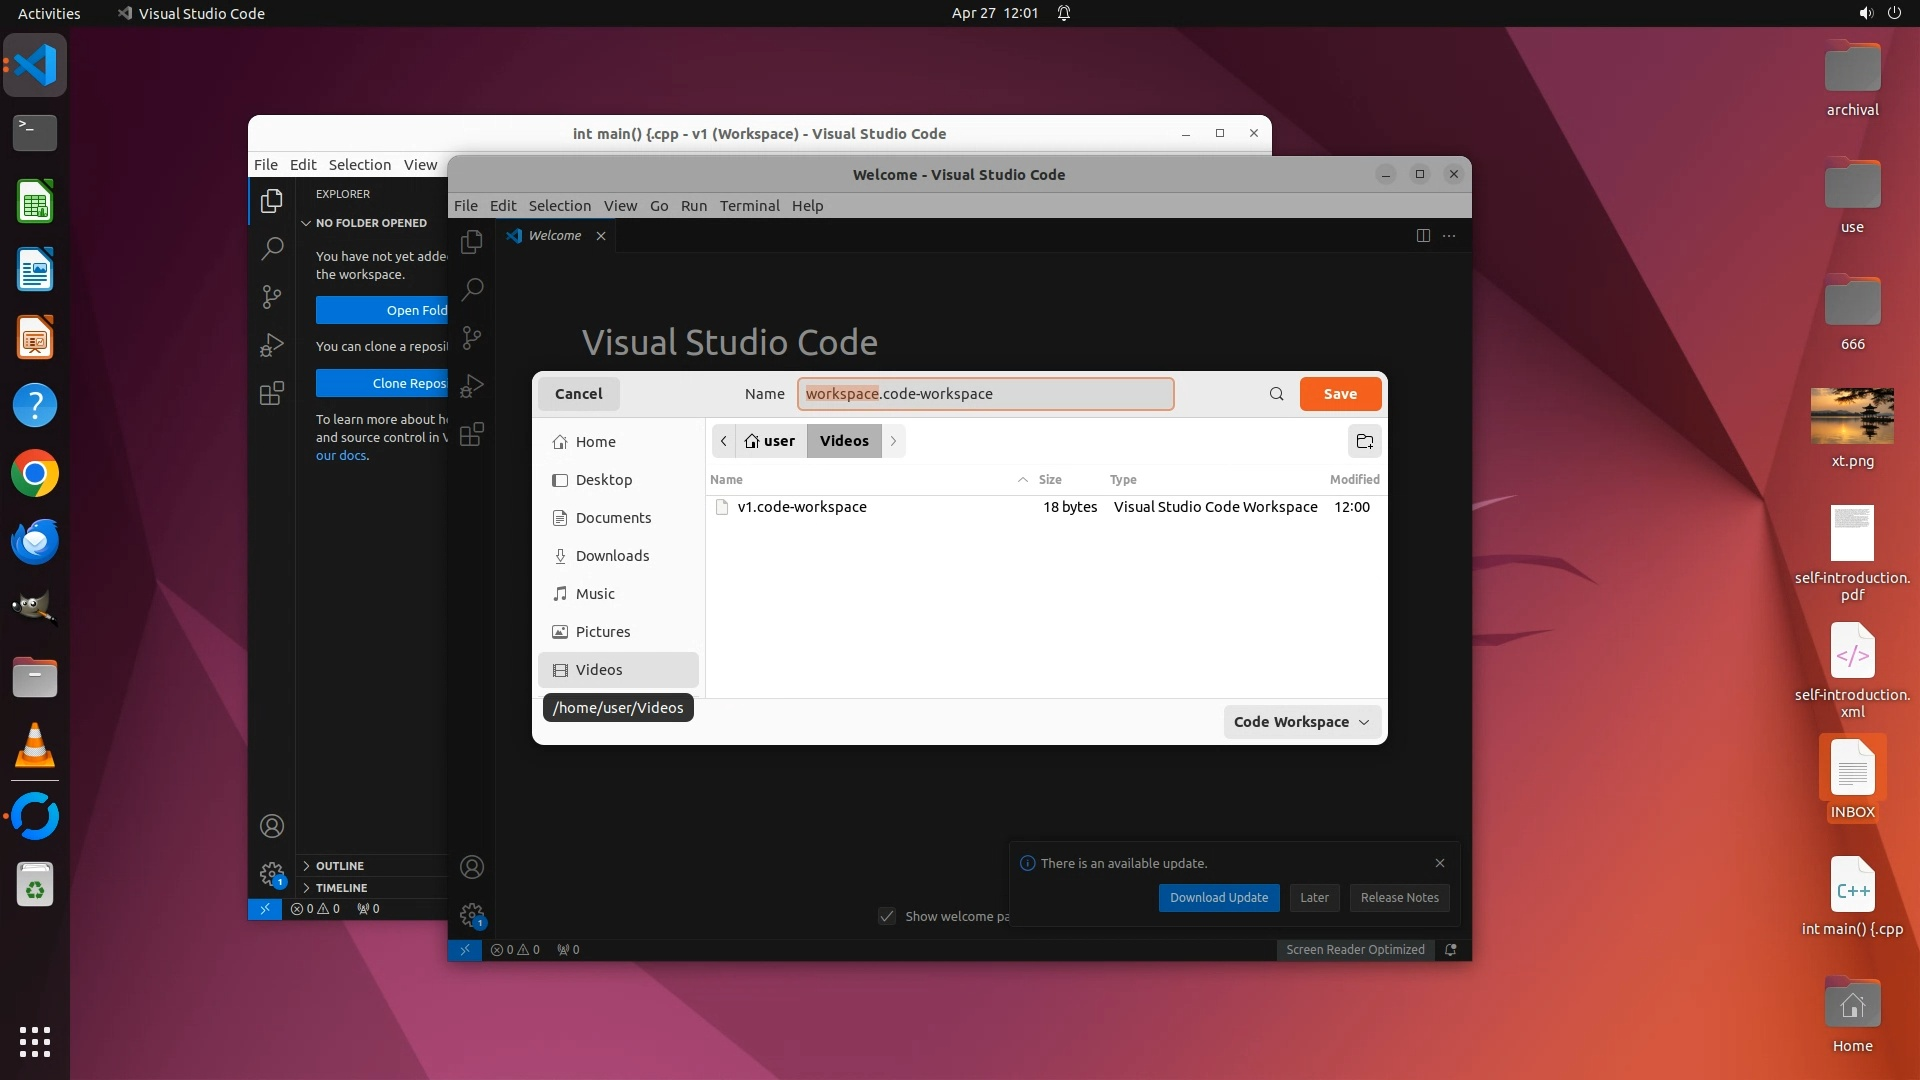Image resolution: width=1920 pixels, height=1080 pixels.
Task: Open Search view in the Welcome window
Action: click(x=472, y=290)
